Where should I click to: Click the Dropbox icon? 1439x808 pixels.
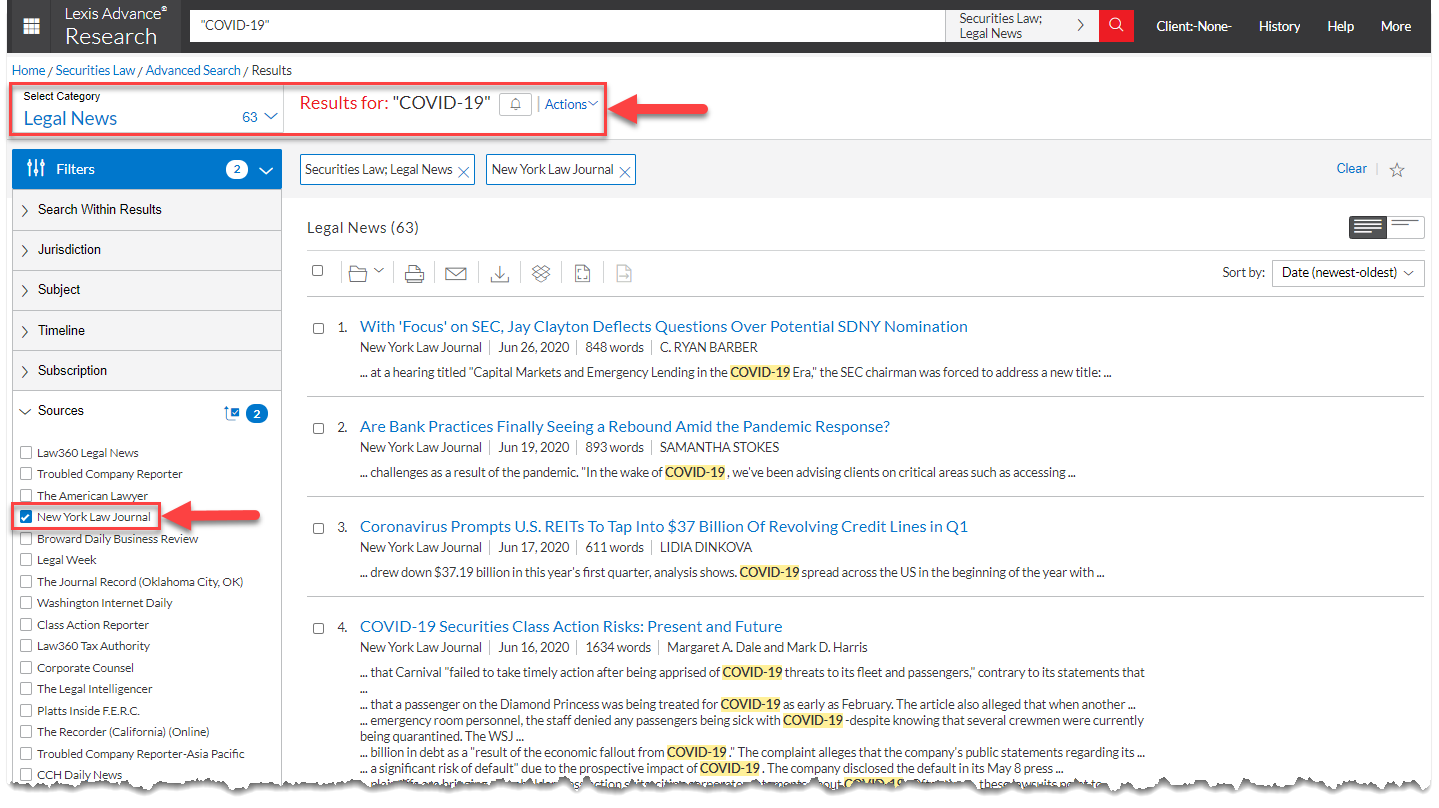coord(541,273)
